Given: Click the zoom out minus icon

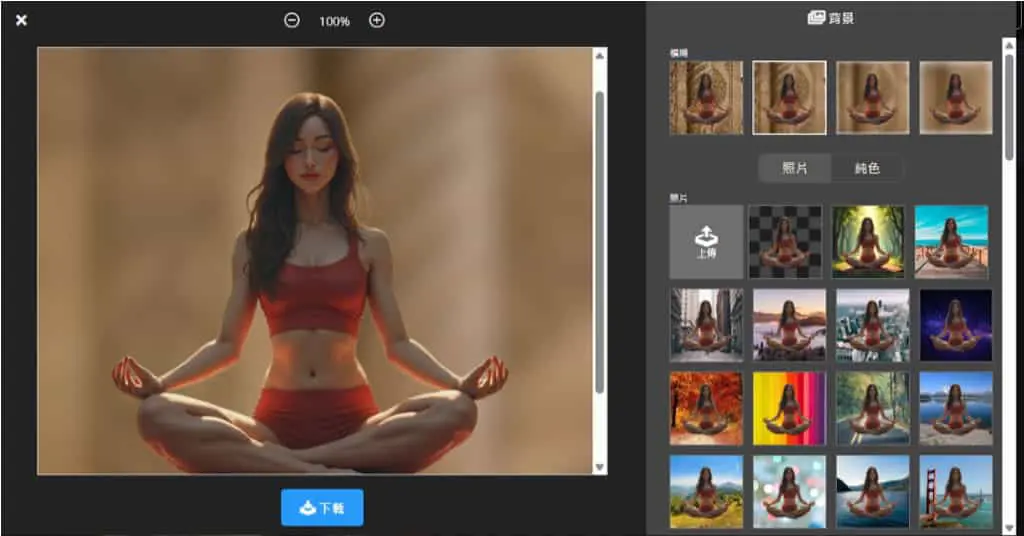Looking at the screenshot, I should click(x=292, y=20).
